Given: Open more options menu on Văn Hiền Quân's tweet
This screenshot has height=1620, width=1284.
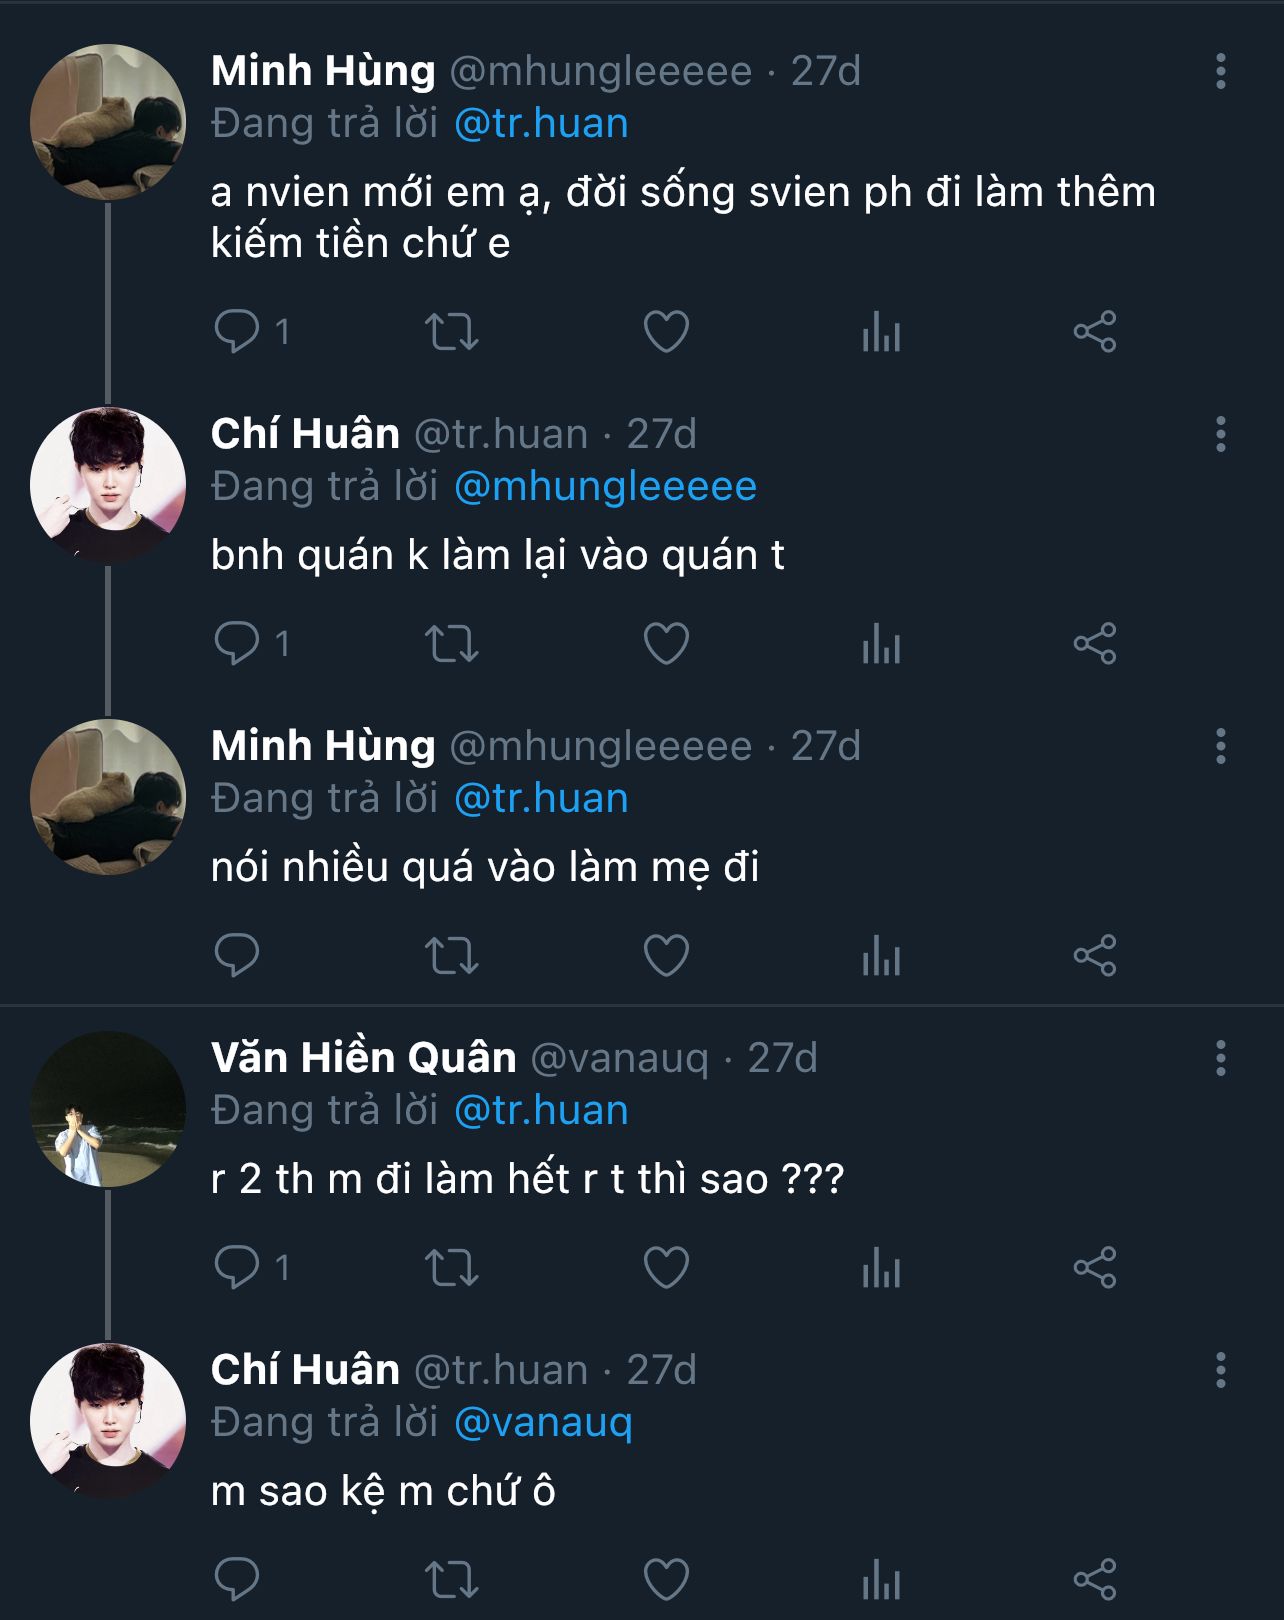Looking at the screenshot, I should tap(1220, 1058).
